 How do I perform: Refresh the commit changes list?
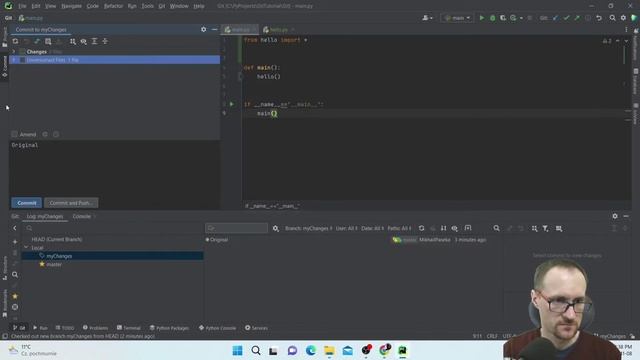tap(15, 41)
